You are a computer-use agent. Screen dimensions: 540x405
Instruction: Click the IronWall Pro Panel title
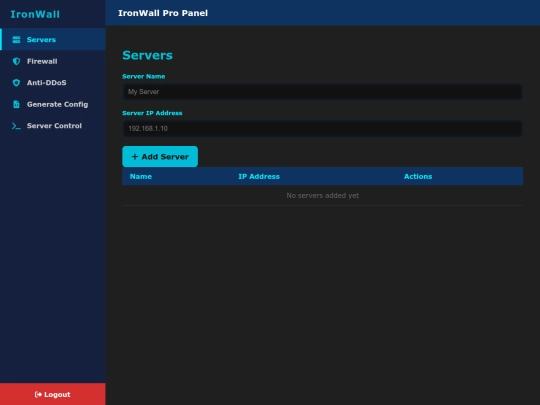163,13
